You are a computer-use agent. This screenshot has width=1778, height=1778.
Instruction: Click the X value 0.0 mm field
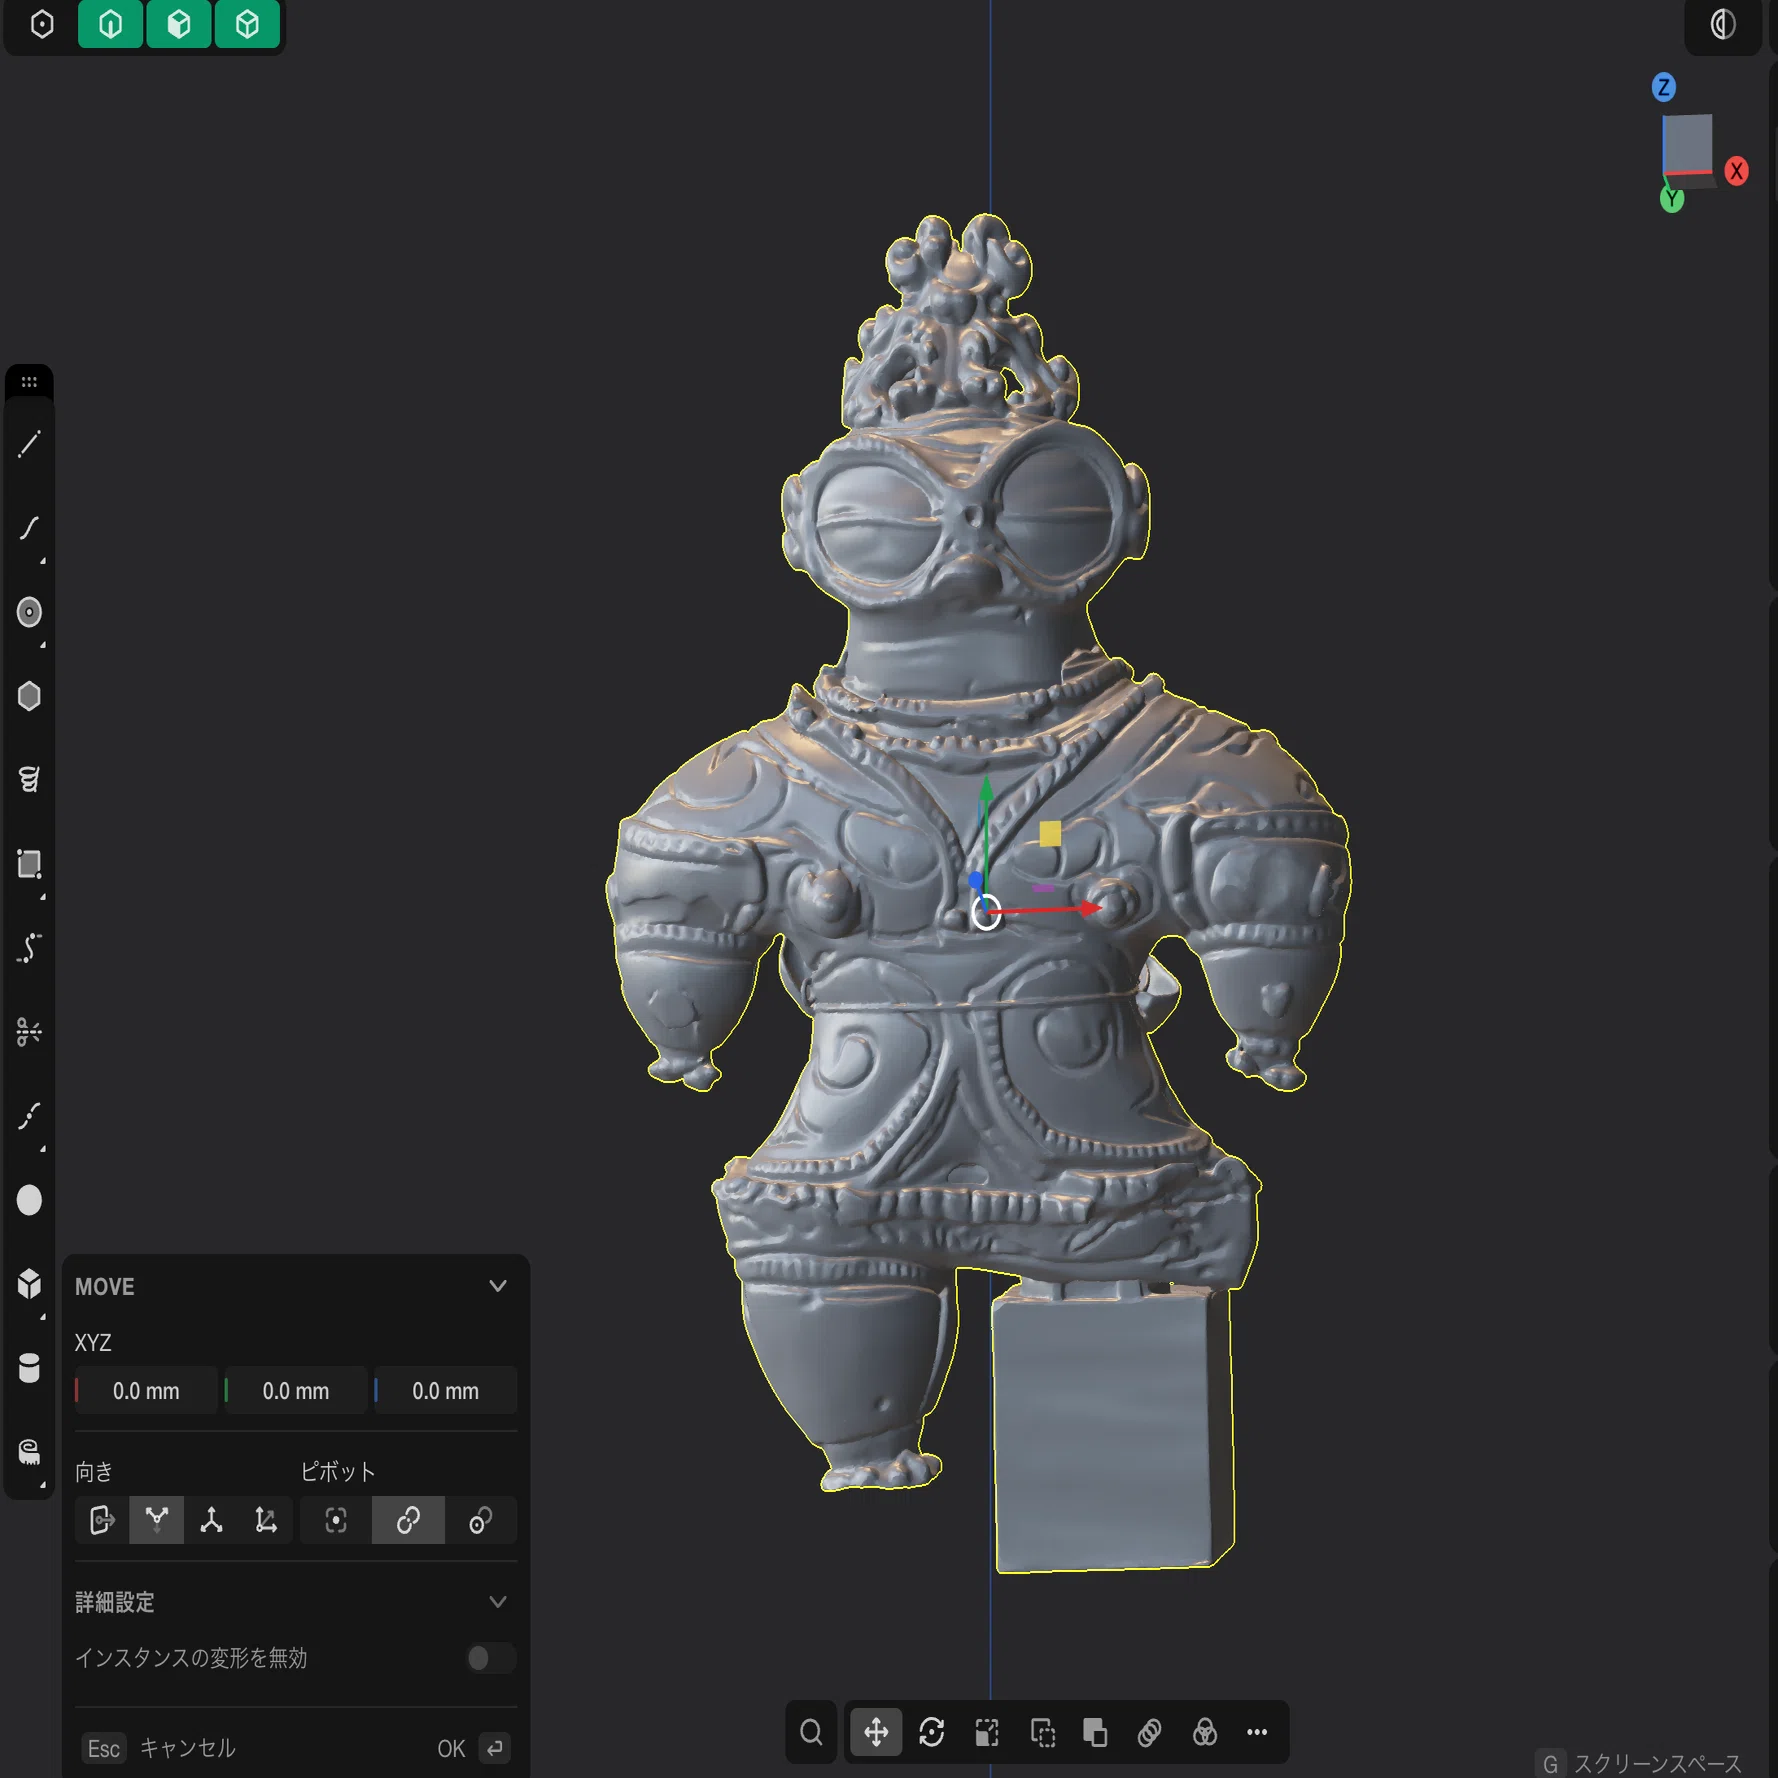(146, 1391)
